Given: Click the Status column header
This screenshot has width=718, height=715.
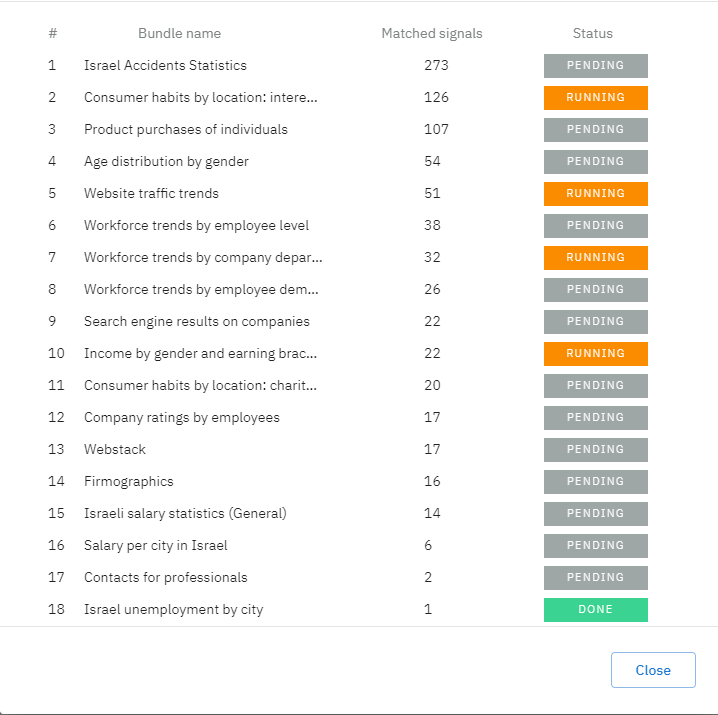Looking at the screenshot, I should pyautogui.click(x=593, y=33).
